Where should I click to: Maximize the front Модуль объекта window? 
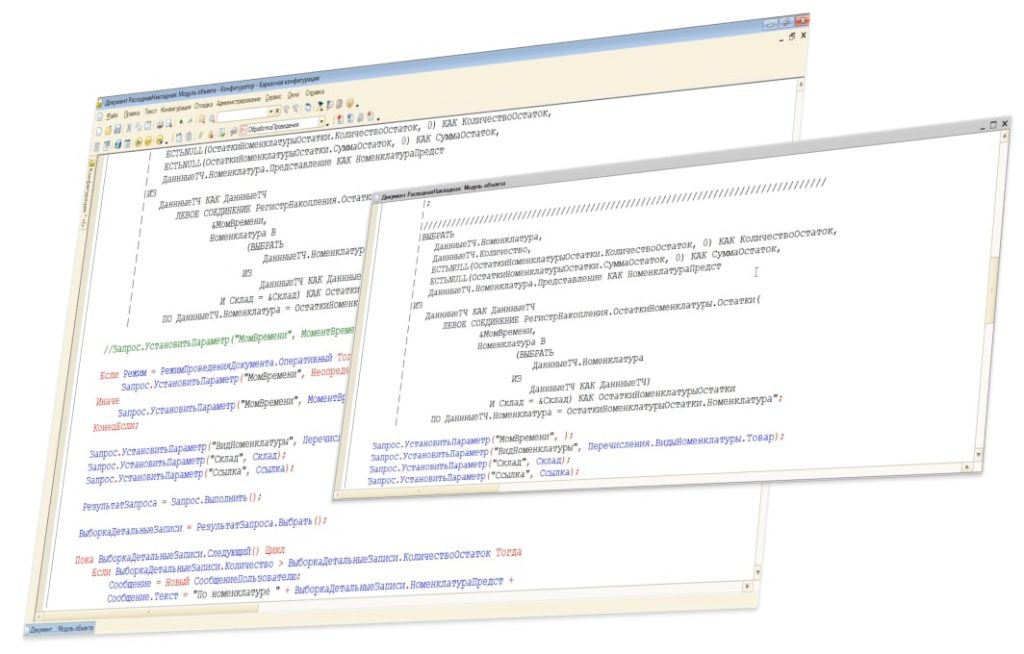(993, 125)
